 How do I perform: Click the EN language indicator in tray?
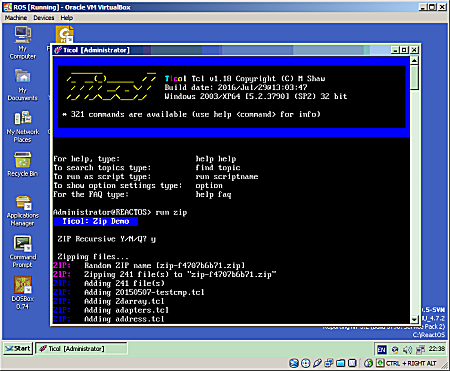click(x=381, y=349)
